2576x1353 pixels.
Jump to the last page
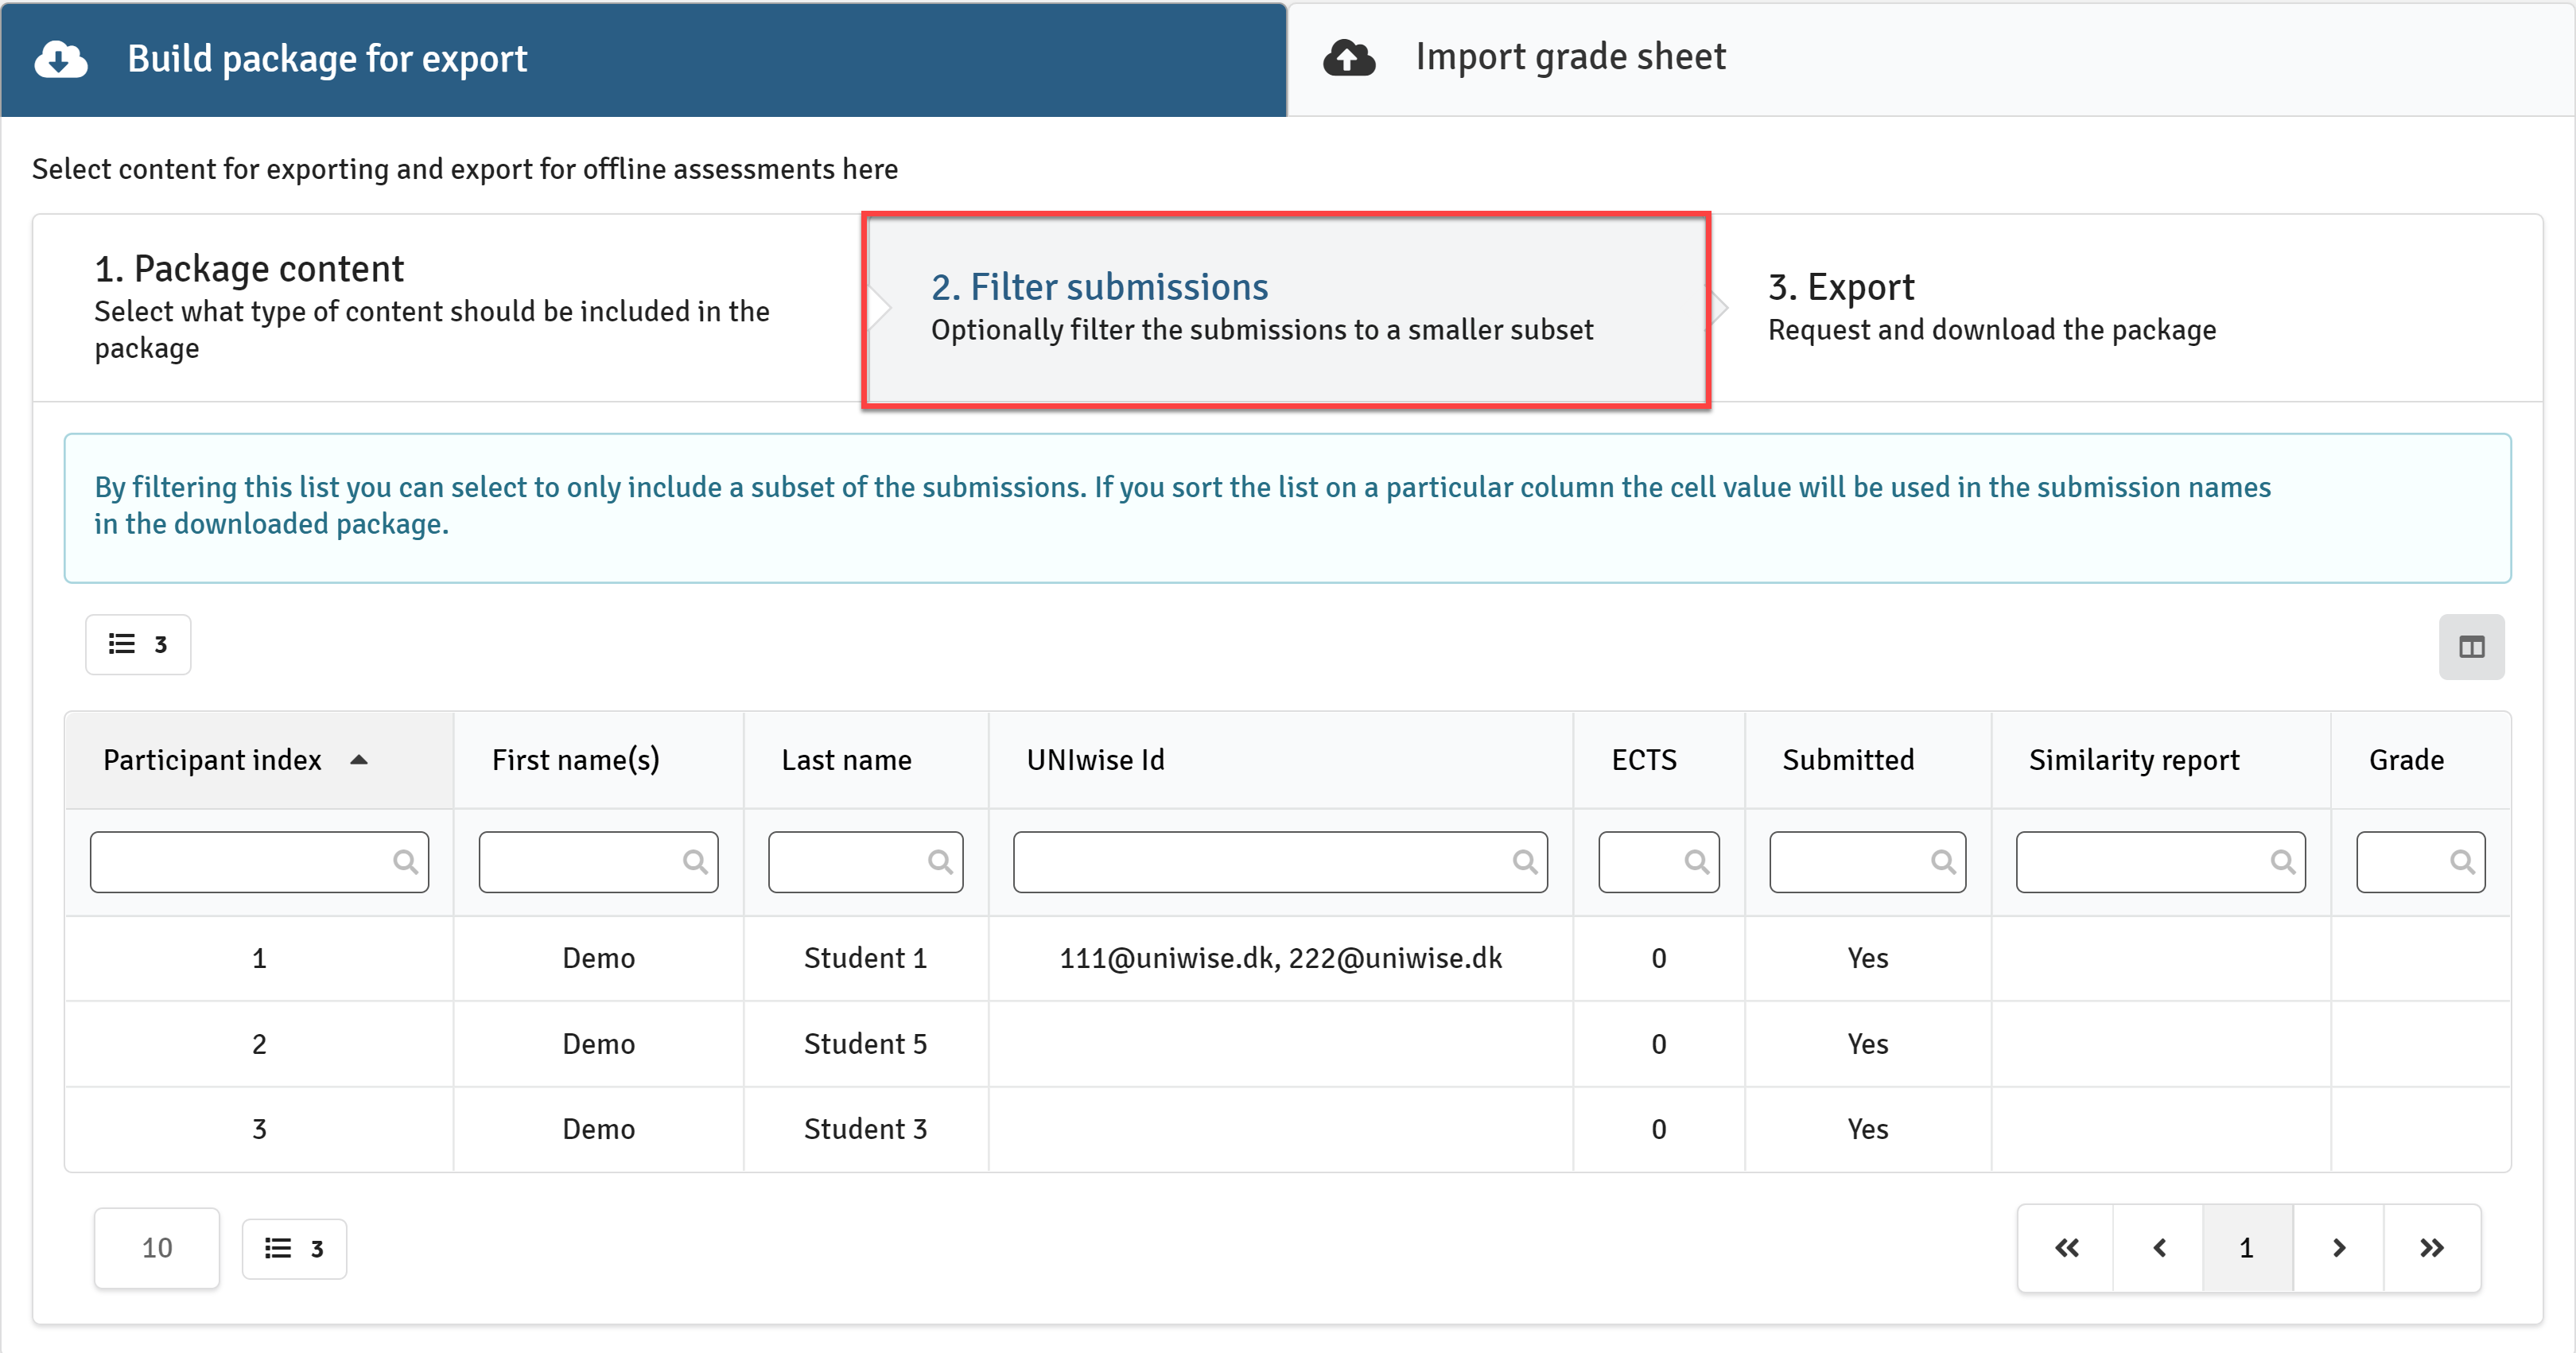[2432, 1248]
